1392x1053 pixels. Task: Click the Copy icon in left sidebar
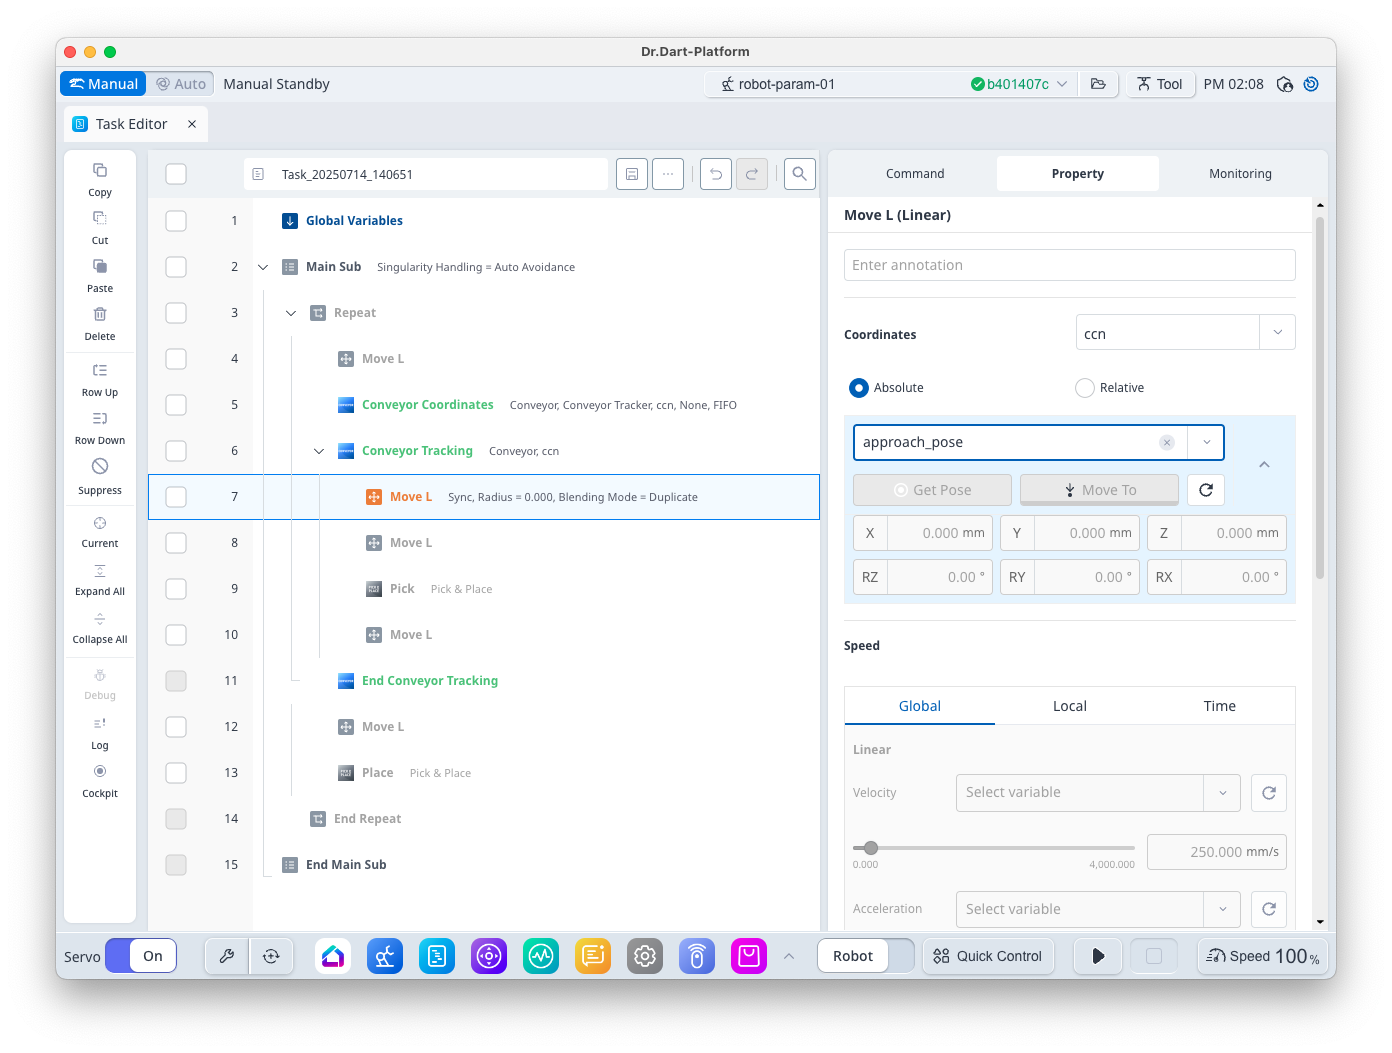pyautogui.click(x=100, y=171)
